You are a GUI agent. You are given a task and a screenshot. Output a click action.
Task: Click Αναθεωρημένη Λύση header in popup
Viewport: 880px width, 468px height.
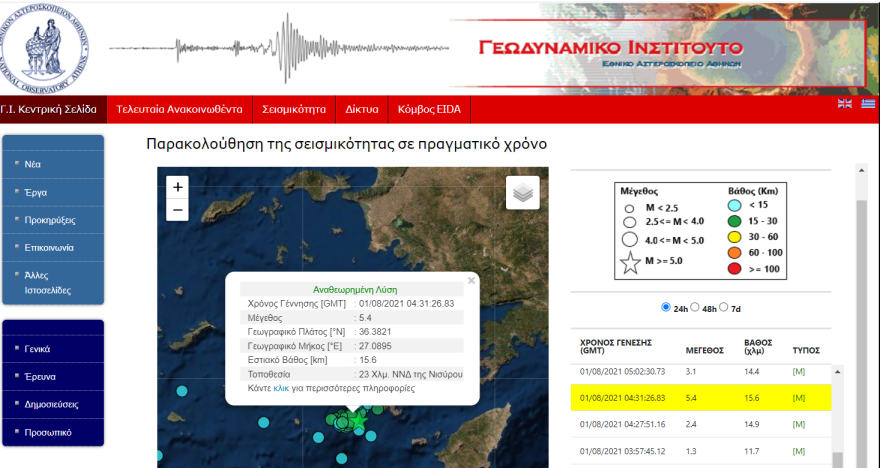coord(355,290)
